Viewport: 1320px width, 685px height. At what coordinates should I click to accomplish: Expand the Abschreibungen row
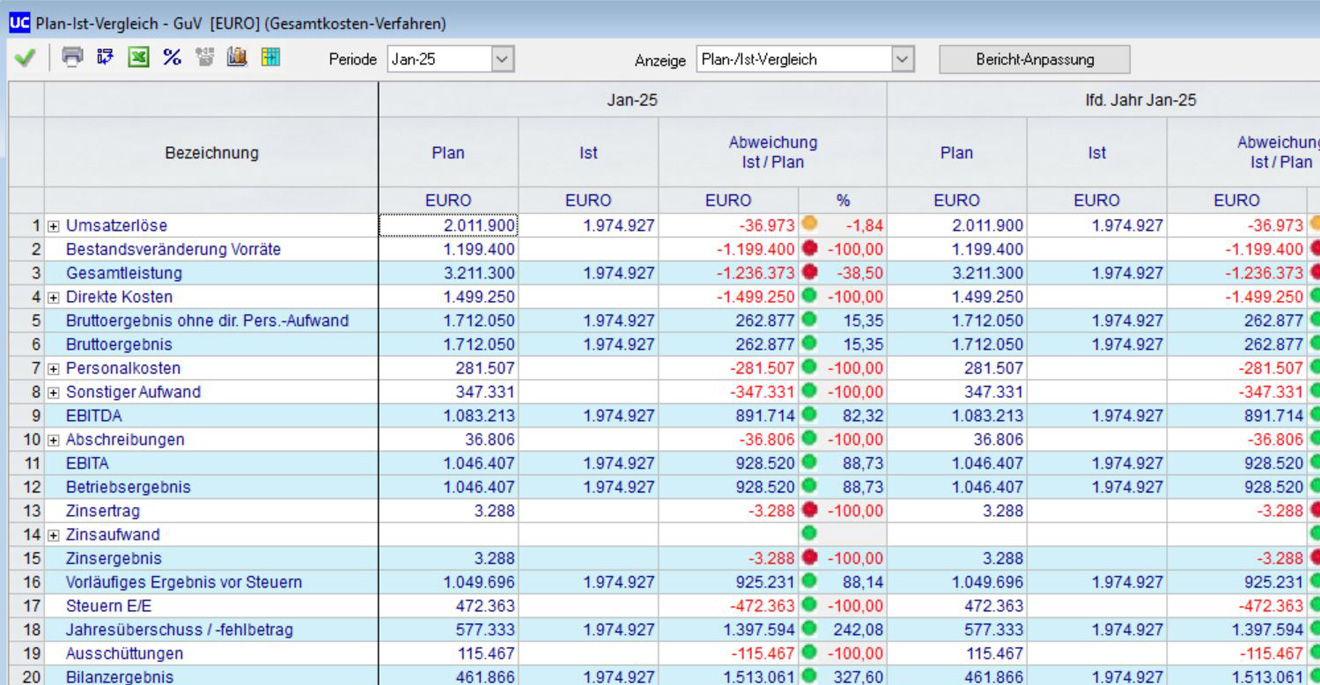pyautogui.click(x=54, y=440)
